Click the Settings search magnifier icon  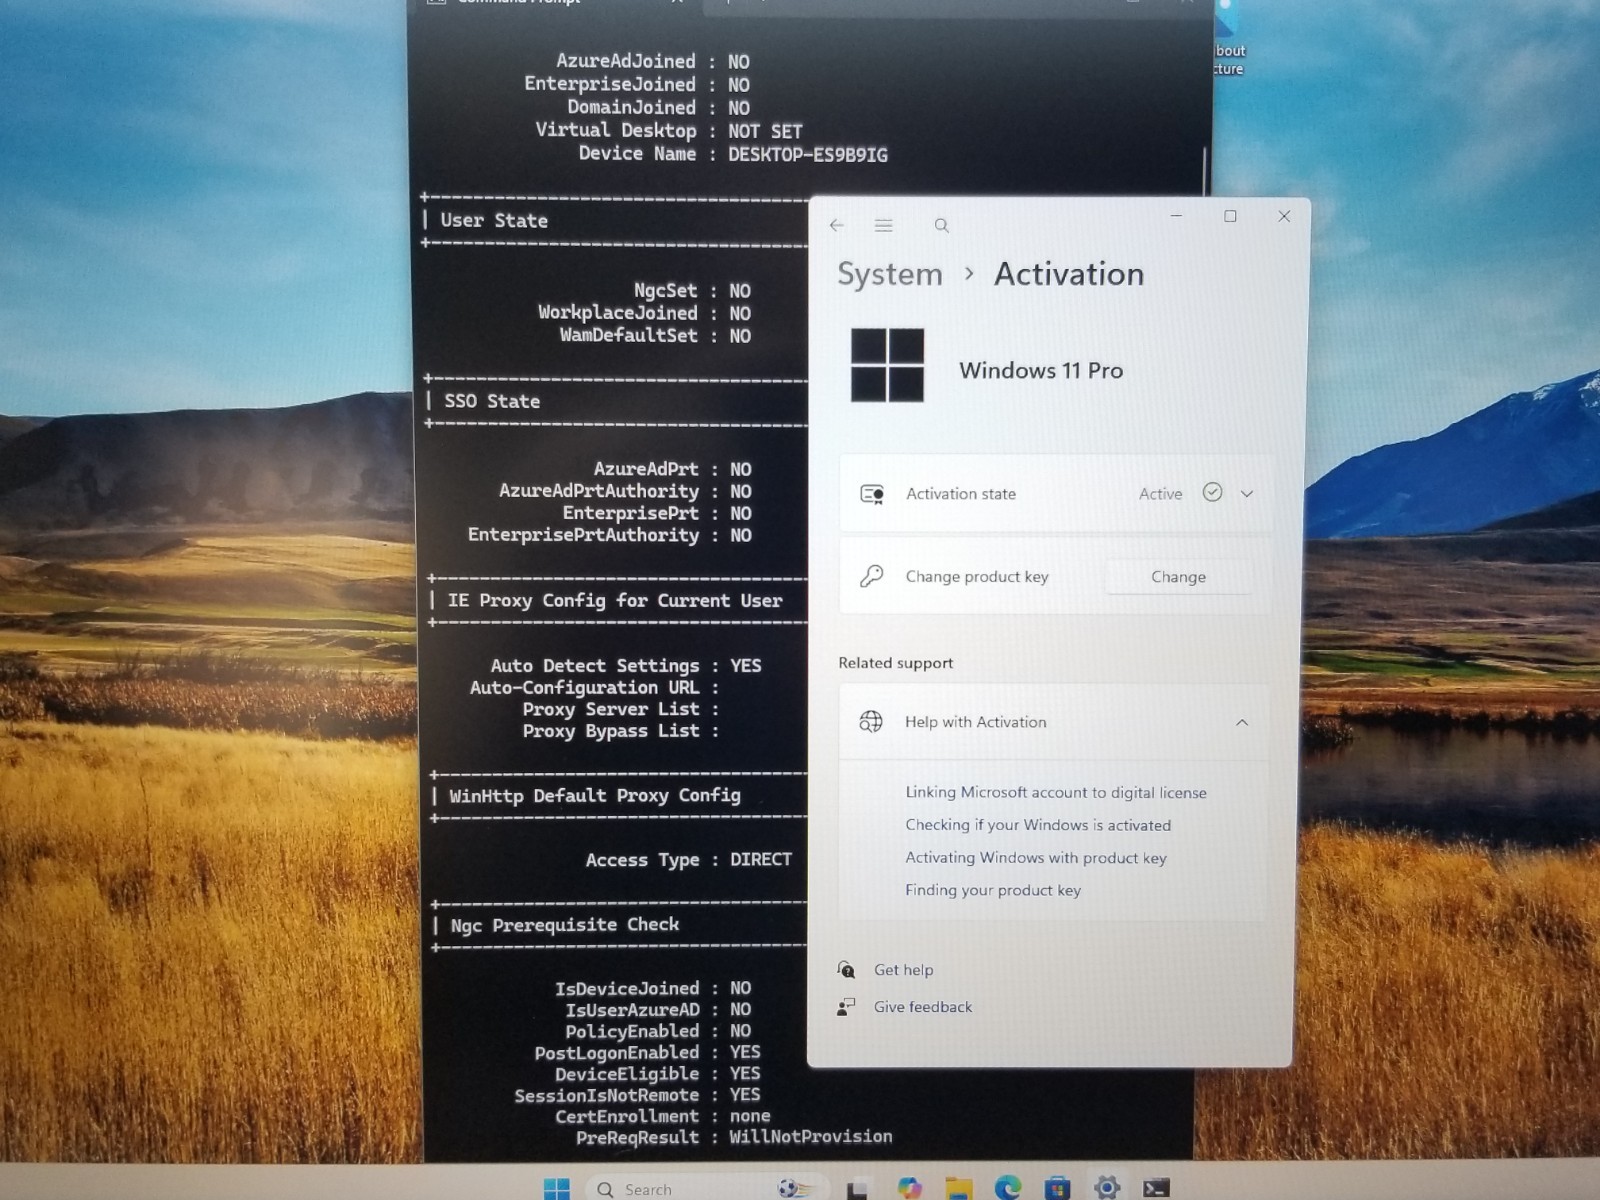tap(941, 225)
